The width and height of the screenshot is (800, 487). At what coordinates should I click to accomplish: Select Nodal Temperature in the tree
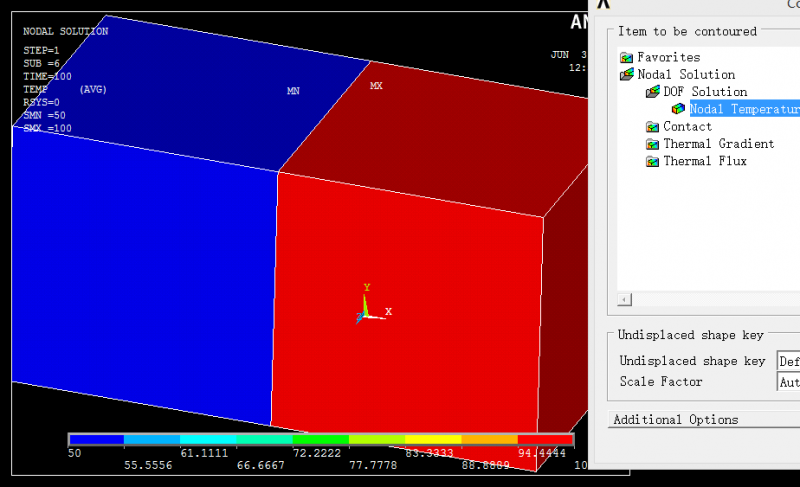(x=744, y=109)
